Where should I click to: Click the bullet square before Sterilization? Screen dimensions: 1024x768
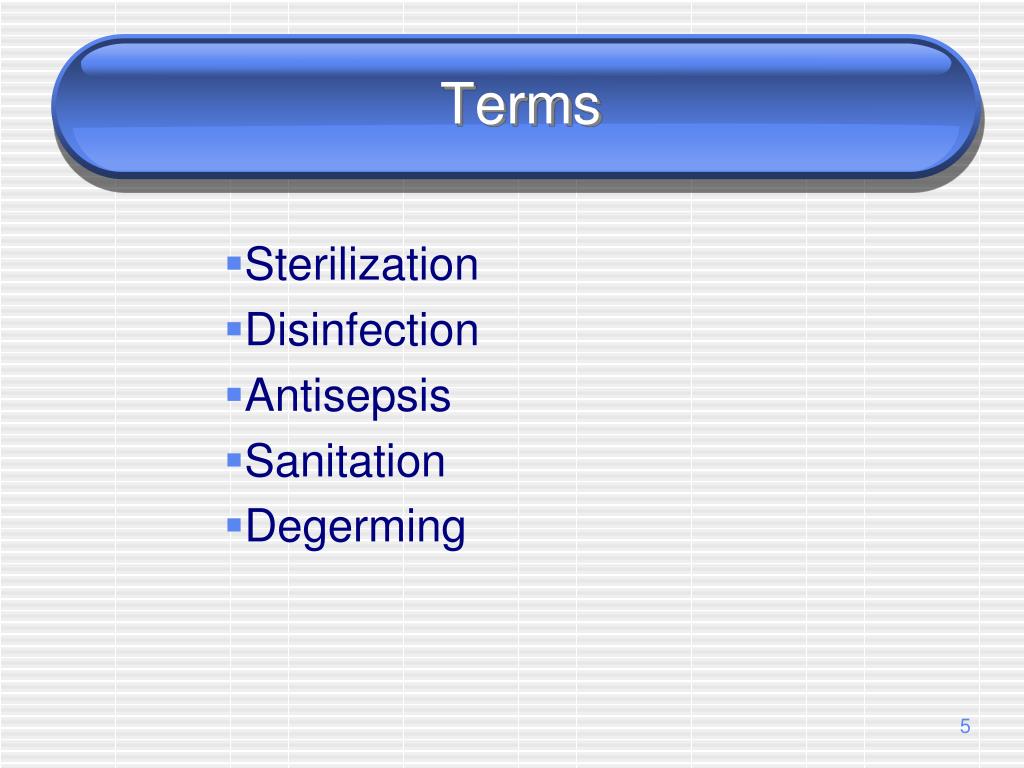234,263
